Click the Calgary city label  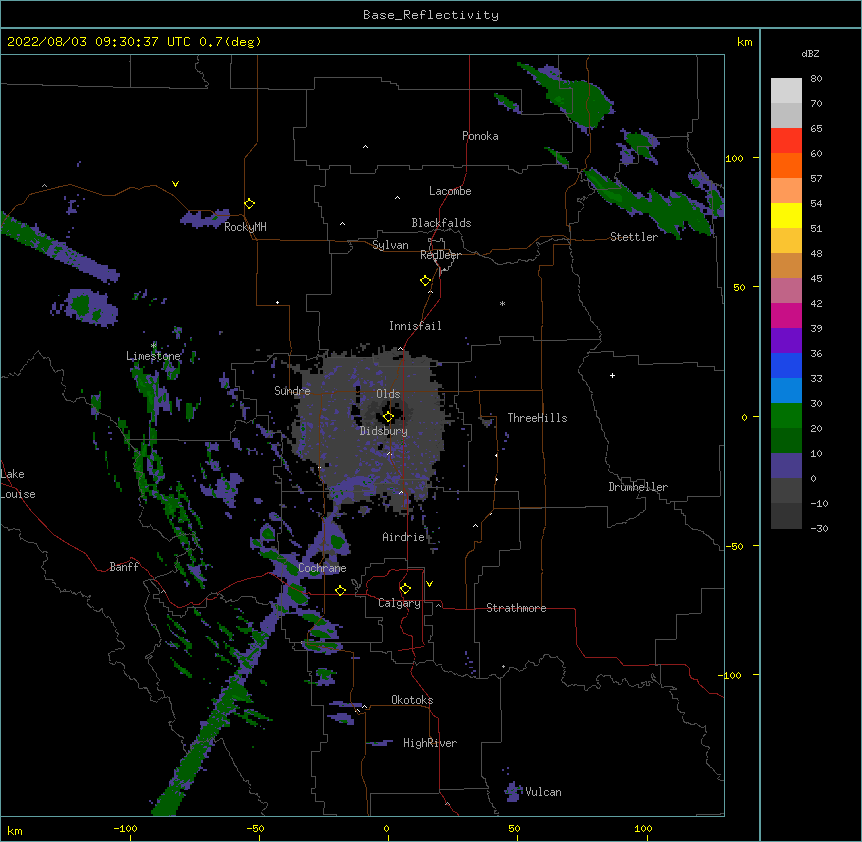click(x=399, y=603)
